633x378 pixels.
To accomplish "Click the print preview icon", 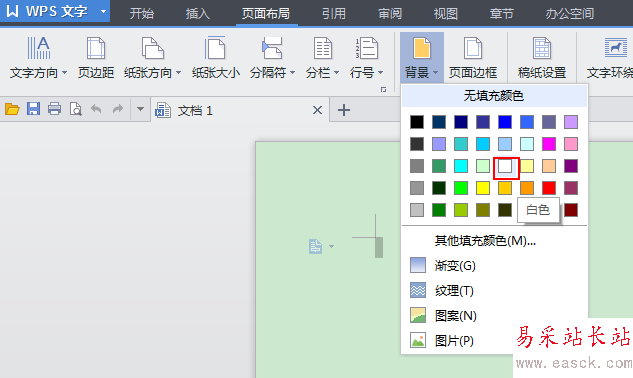I will pos(75,109).
